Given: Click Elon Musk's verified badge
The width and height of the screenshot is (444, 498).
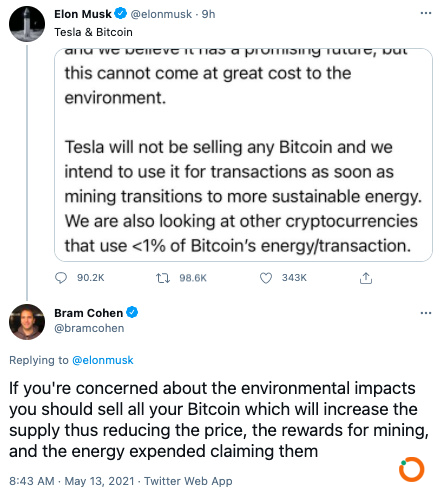Looking at the screenshot, I should pyautogui.click(x=121, y=14).
